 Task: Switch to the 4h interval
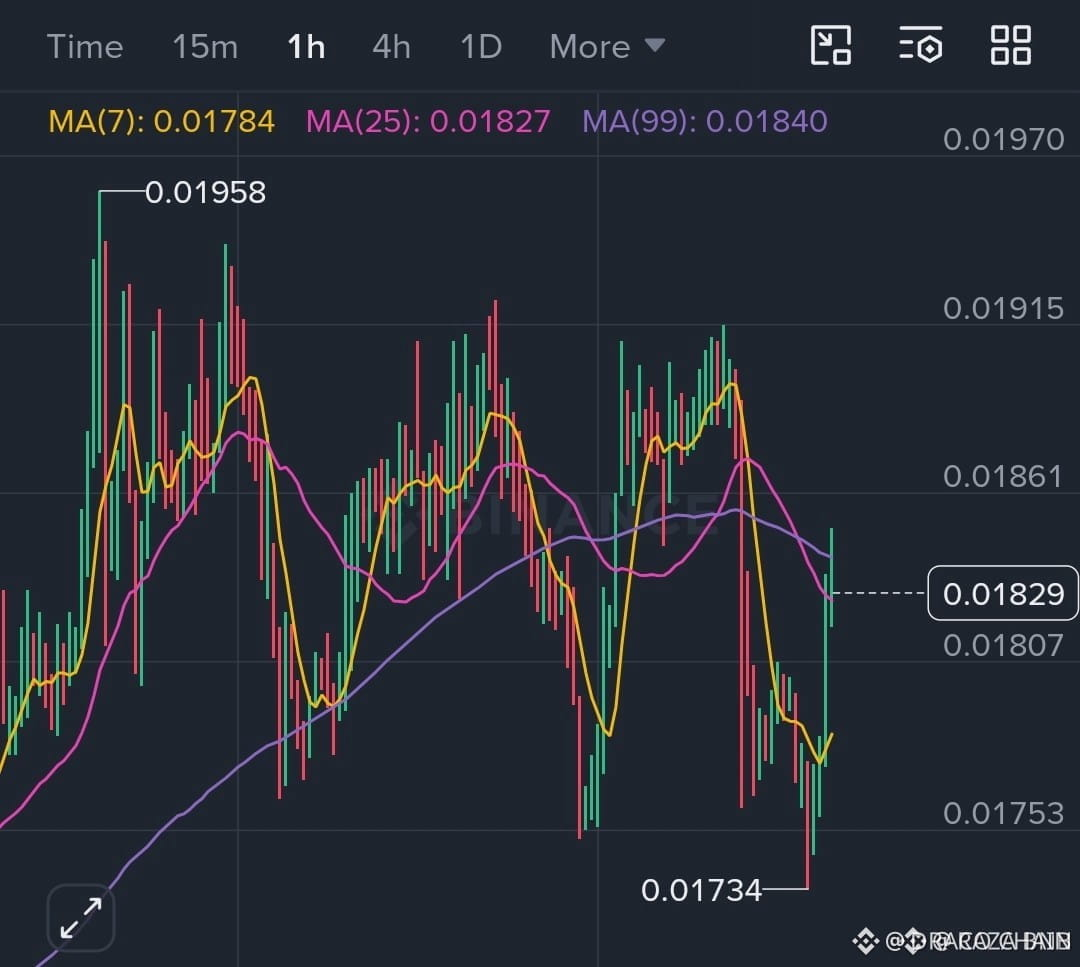point(391,47)
